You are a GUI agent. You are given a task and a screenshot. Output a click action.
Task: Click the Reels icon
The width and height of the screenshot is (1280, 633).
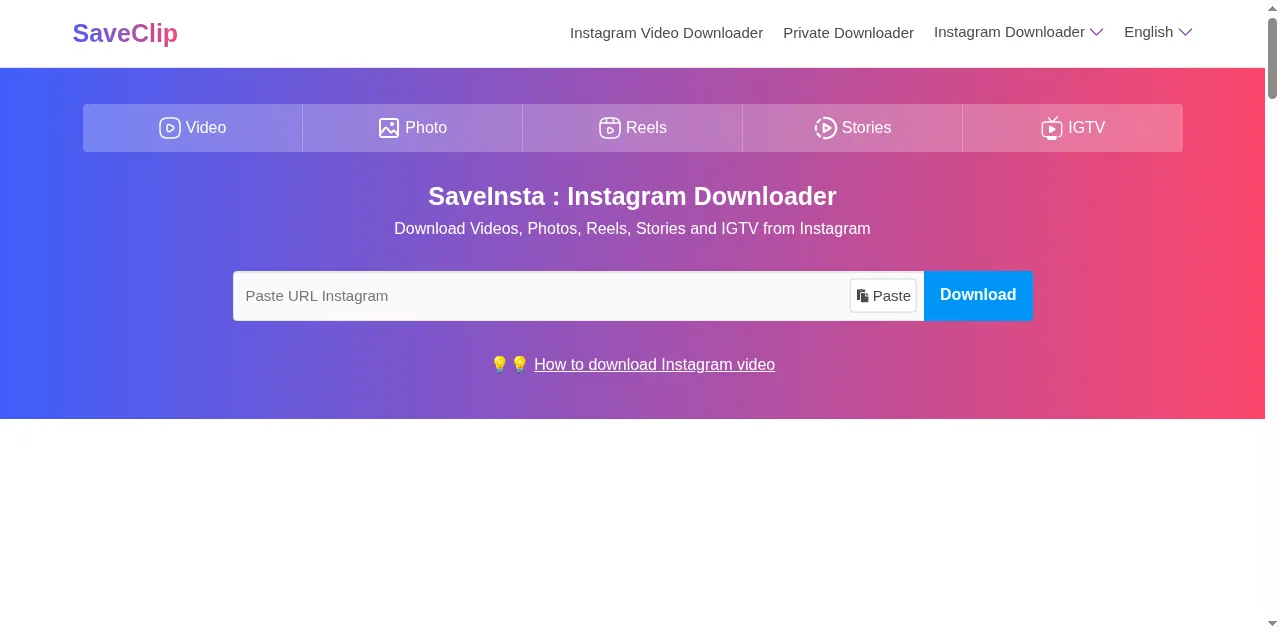(x=610, y=128)
